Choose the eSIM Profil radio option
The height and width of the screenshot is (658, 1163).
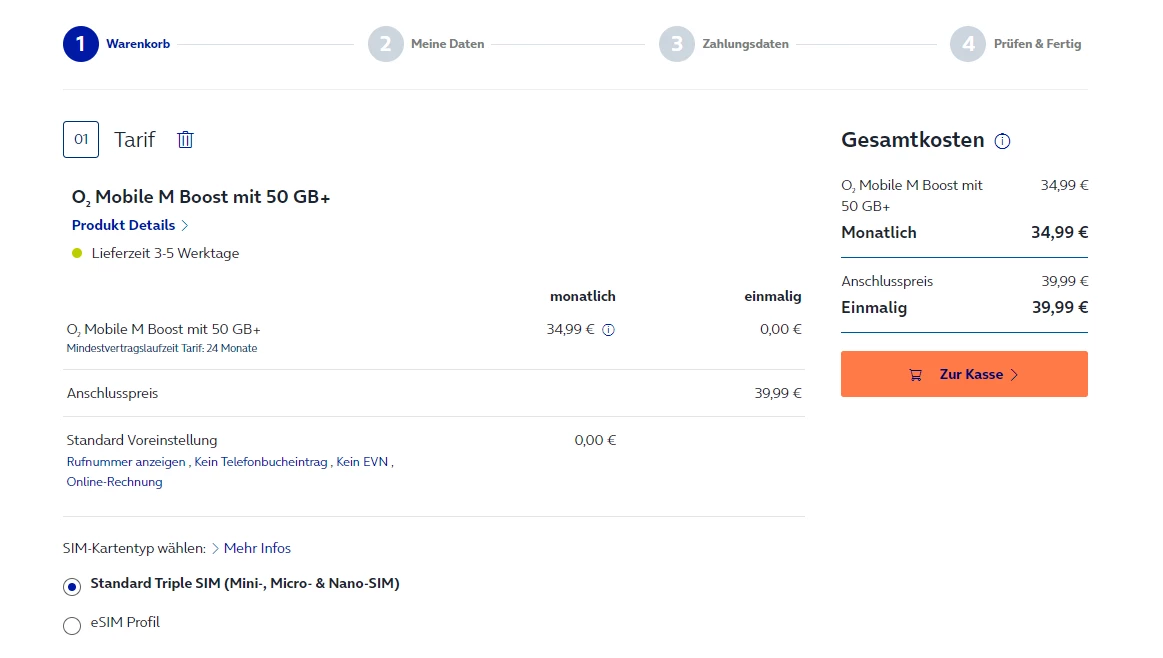pos(72,626)
